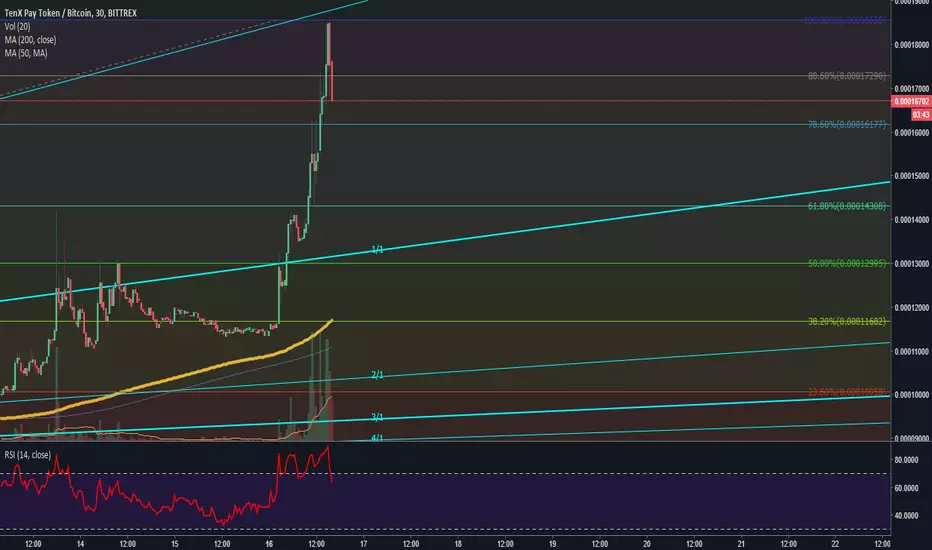Select the MA (200, close) indicator legend
The image size is (932, 550).
(30, 40)
